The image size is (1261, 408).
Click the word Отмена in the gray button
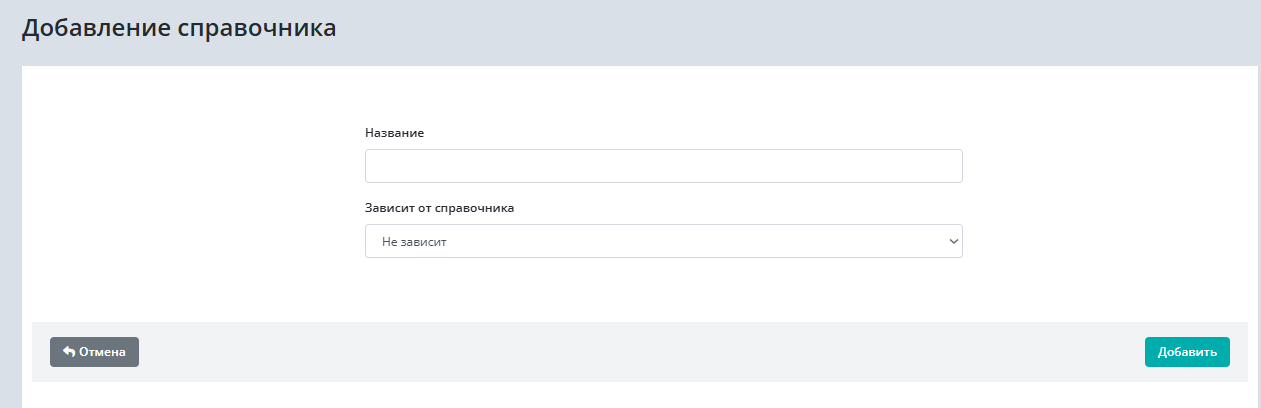pos(103,352)
